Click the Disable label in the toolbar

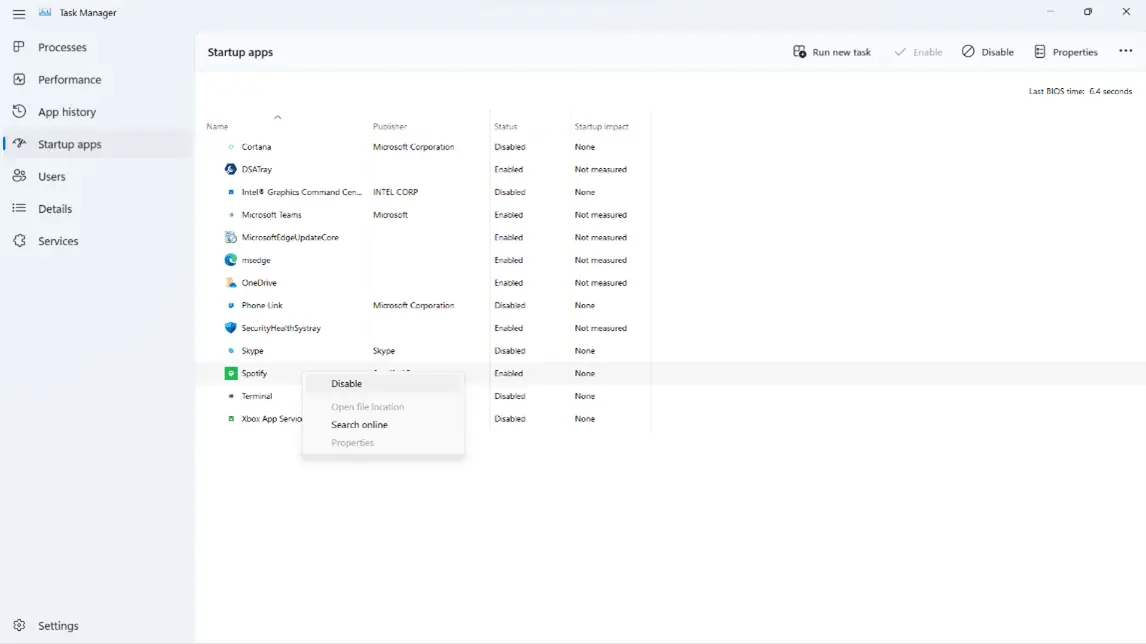pyautogui.click(x=997, y=52)
